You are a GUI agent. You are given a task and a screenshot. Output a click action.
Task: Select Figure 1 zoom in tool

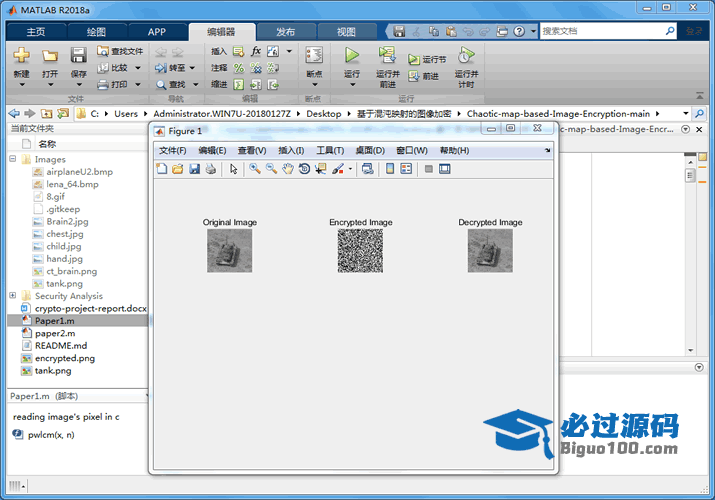[x=255, y=169]
